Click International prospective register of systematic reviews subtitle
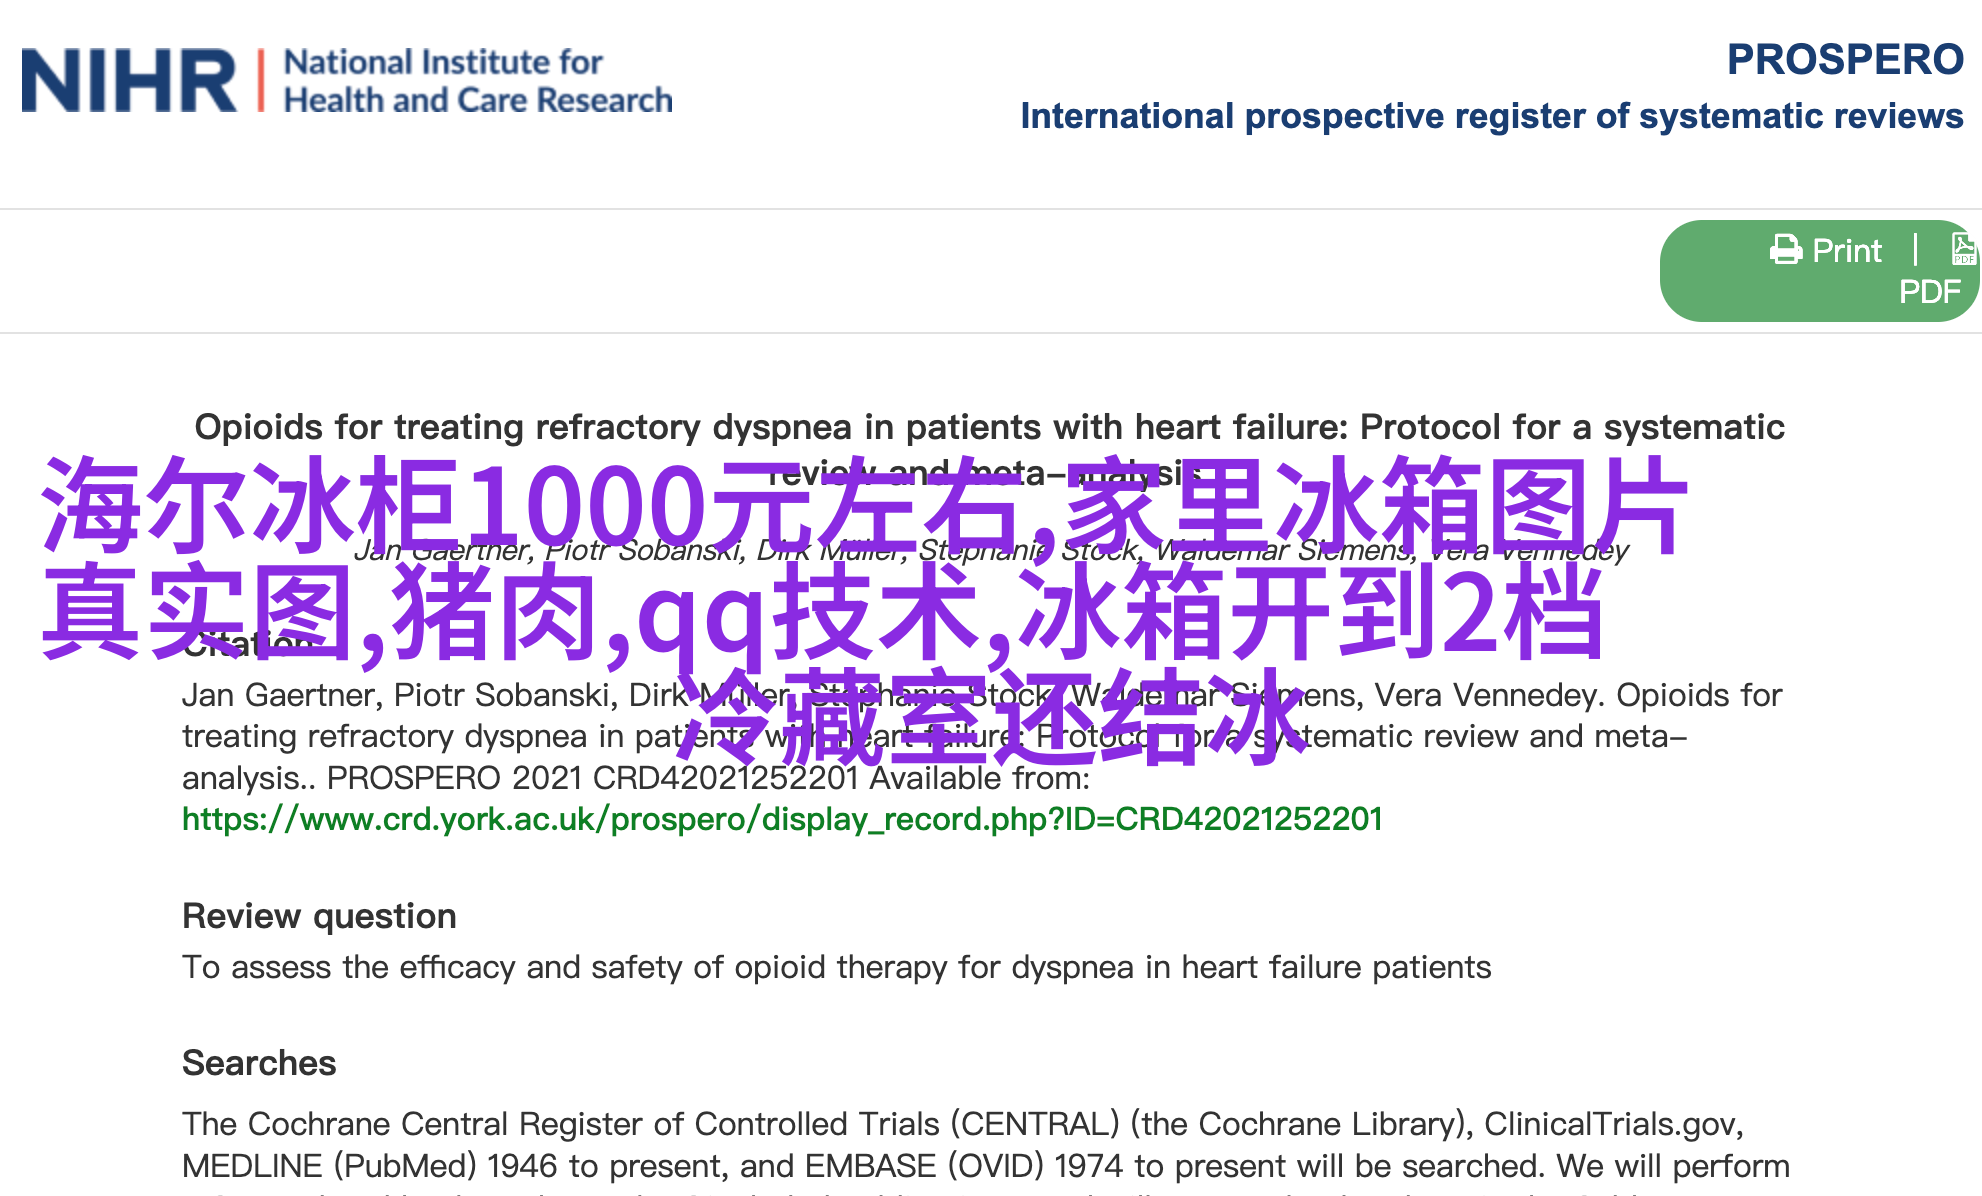The height and width of the screenshot is (1196, 1982). coord(1490,116)
